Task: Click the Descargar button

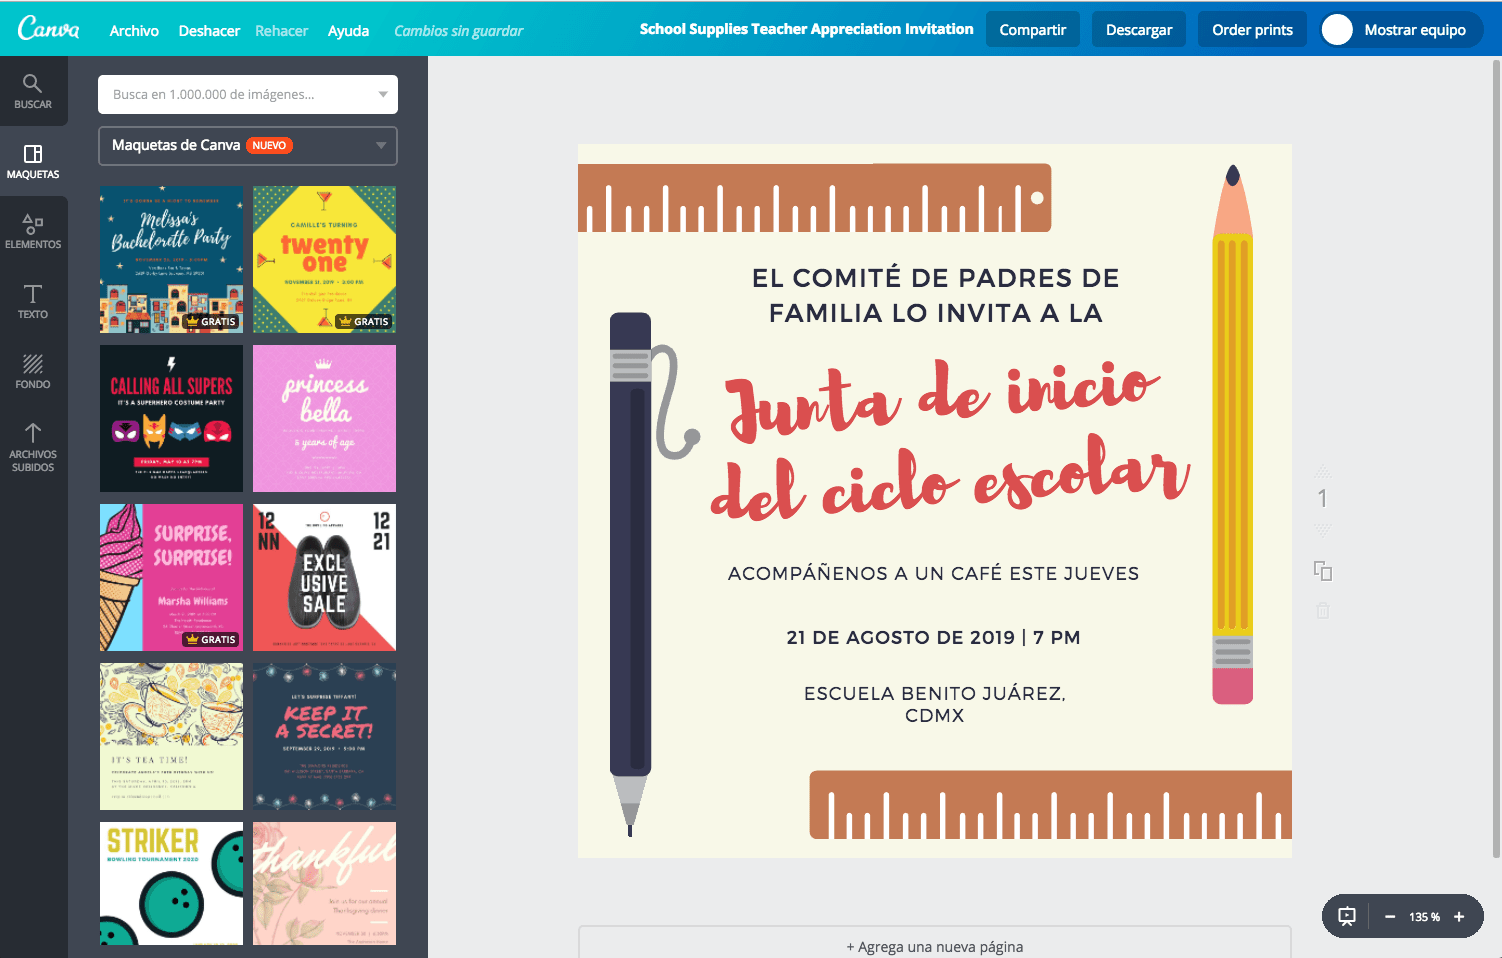Action: tap(1138, 30)
